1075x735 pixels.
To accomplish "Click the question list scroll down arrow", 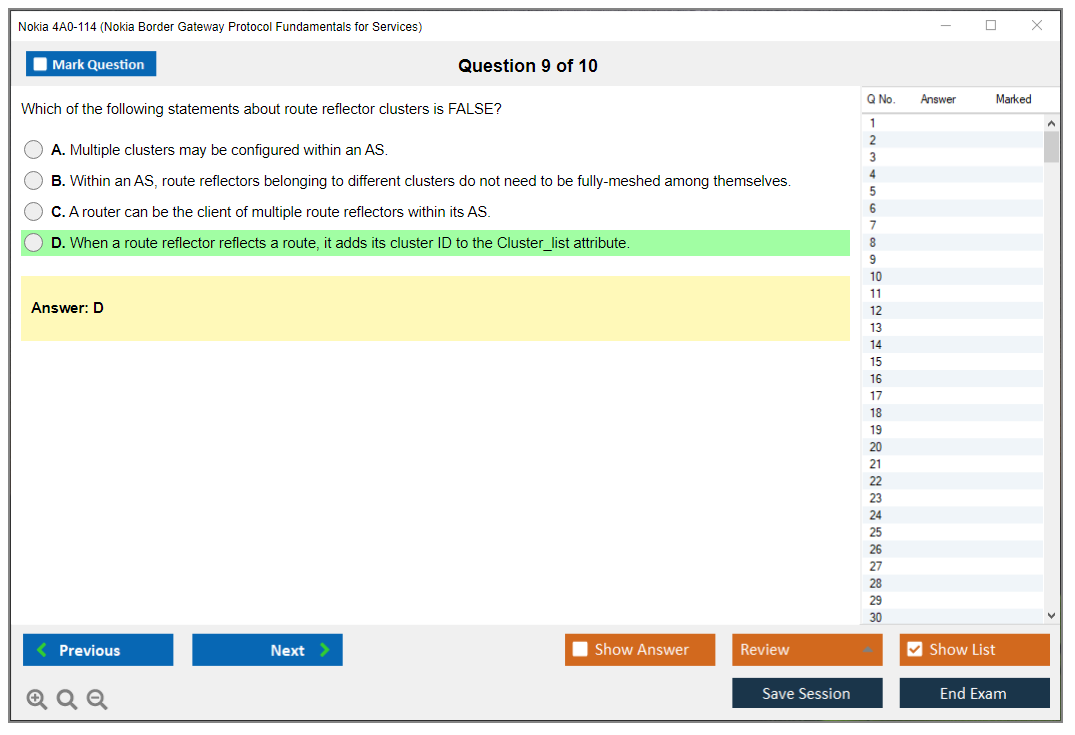I will point(1051,616).
